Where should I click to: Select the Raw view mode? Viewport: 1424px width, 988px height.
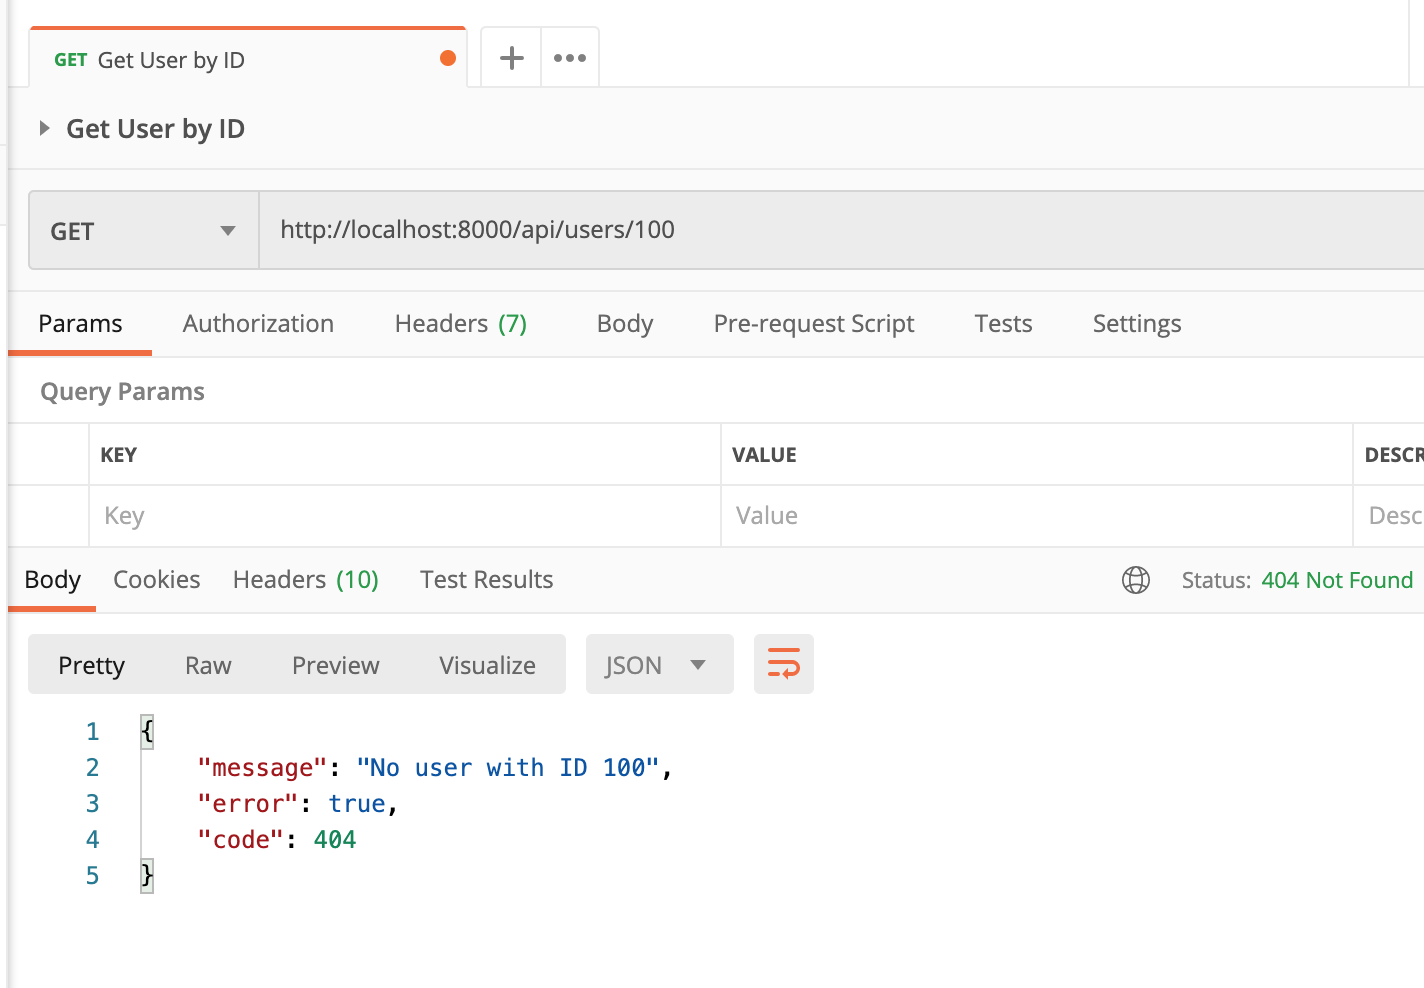click(208, 665)
